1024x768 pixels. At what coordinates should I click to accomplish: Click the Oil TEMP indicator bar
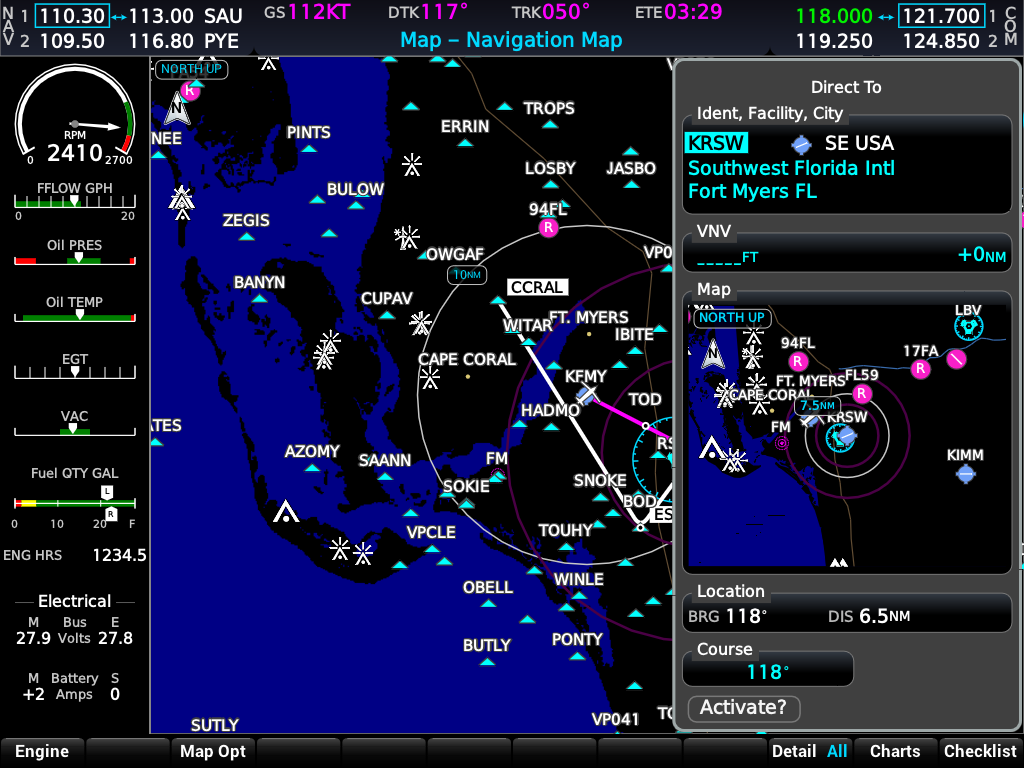tap(75, 317)
